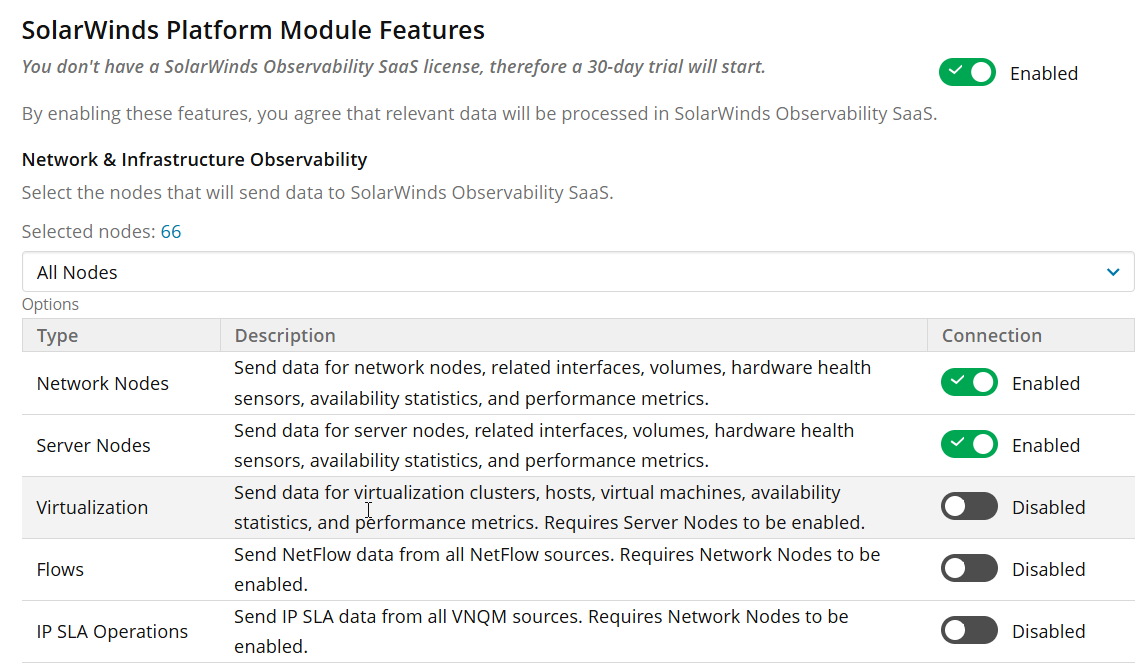
Task: Toggle the main SolarWinds Platform Module Features switch
Action: pyautogui.click(x=967, y=73)
